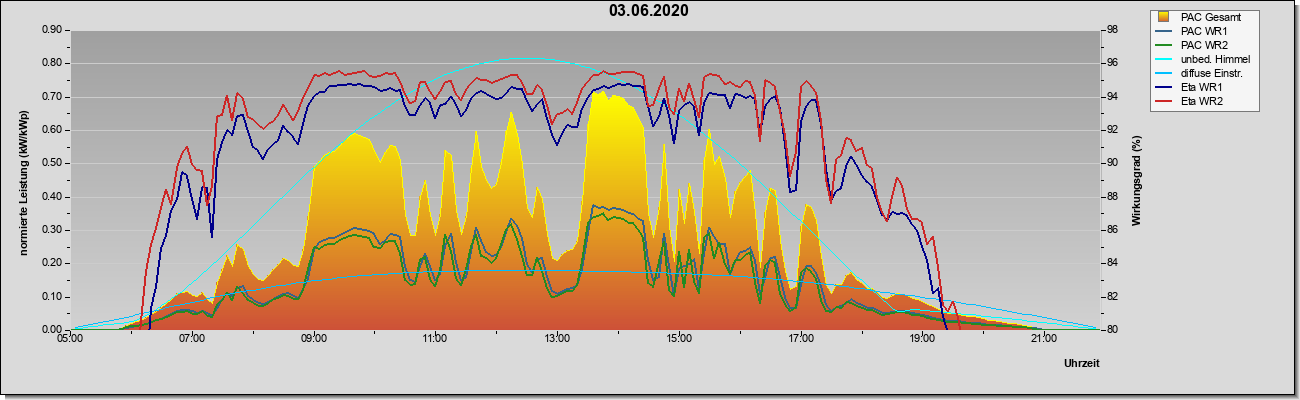Viewport: 1300px width, 400px height.
Task: Click the 0.50 left axis value
Action: tap(52, 163)
